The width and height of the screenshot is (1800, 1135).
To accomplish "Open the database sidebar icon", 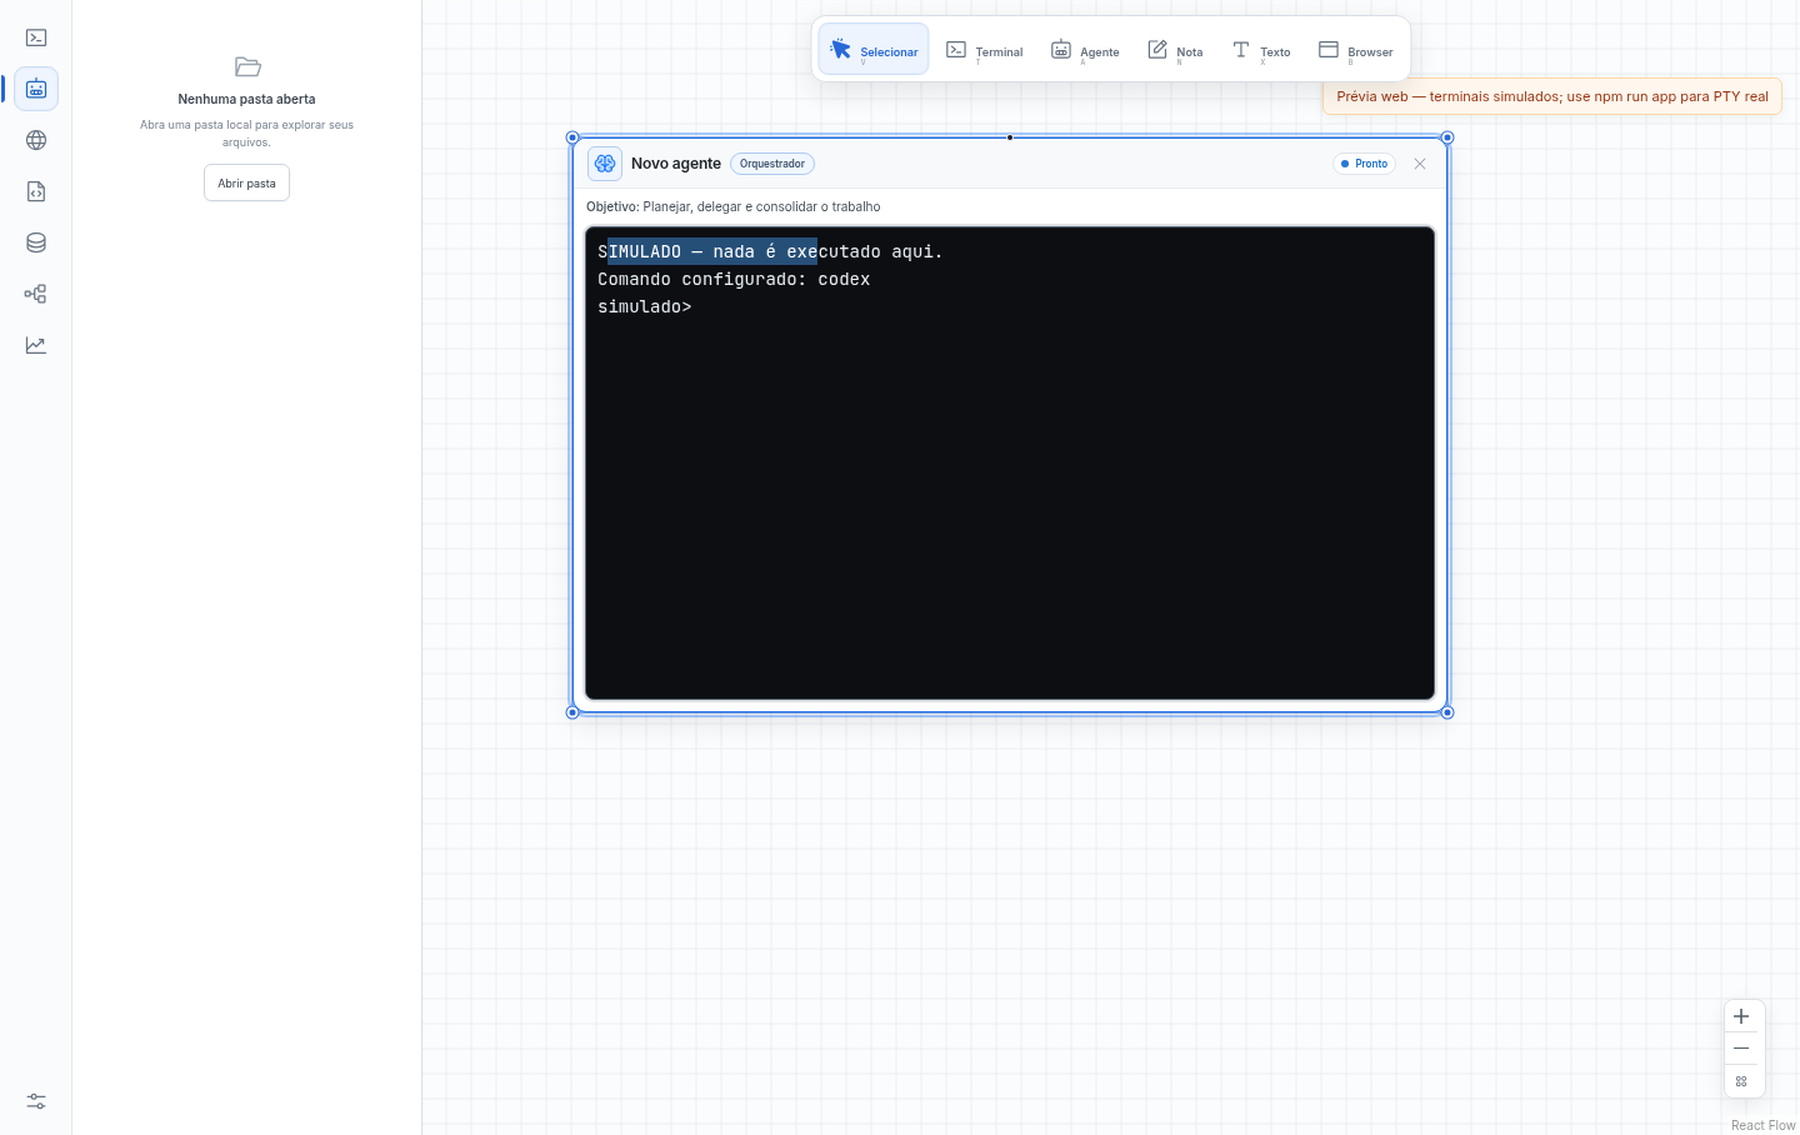I will click(36, 243).
